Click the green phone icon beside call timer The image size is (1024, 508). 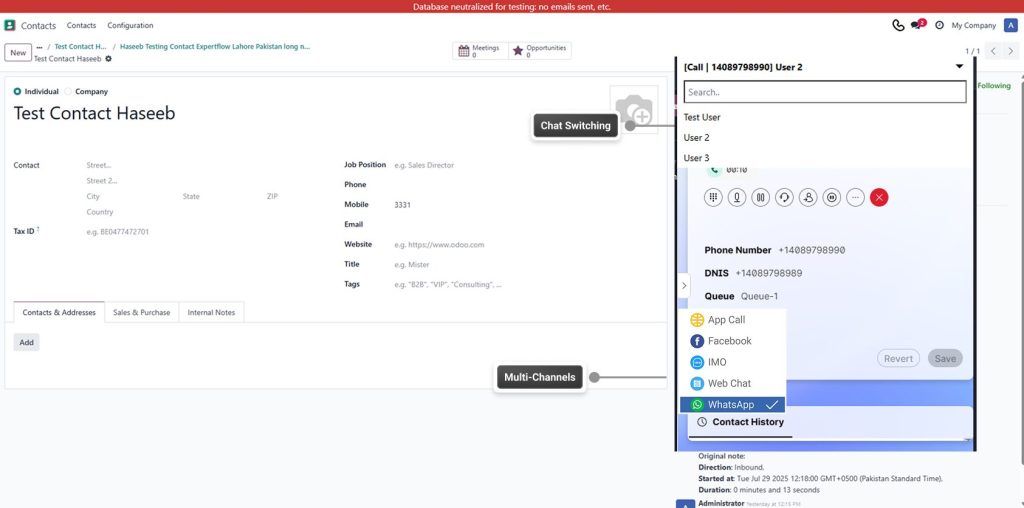coord(714,169)
